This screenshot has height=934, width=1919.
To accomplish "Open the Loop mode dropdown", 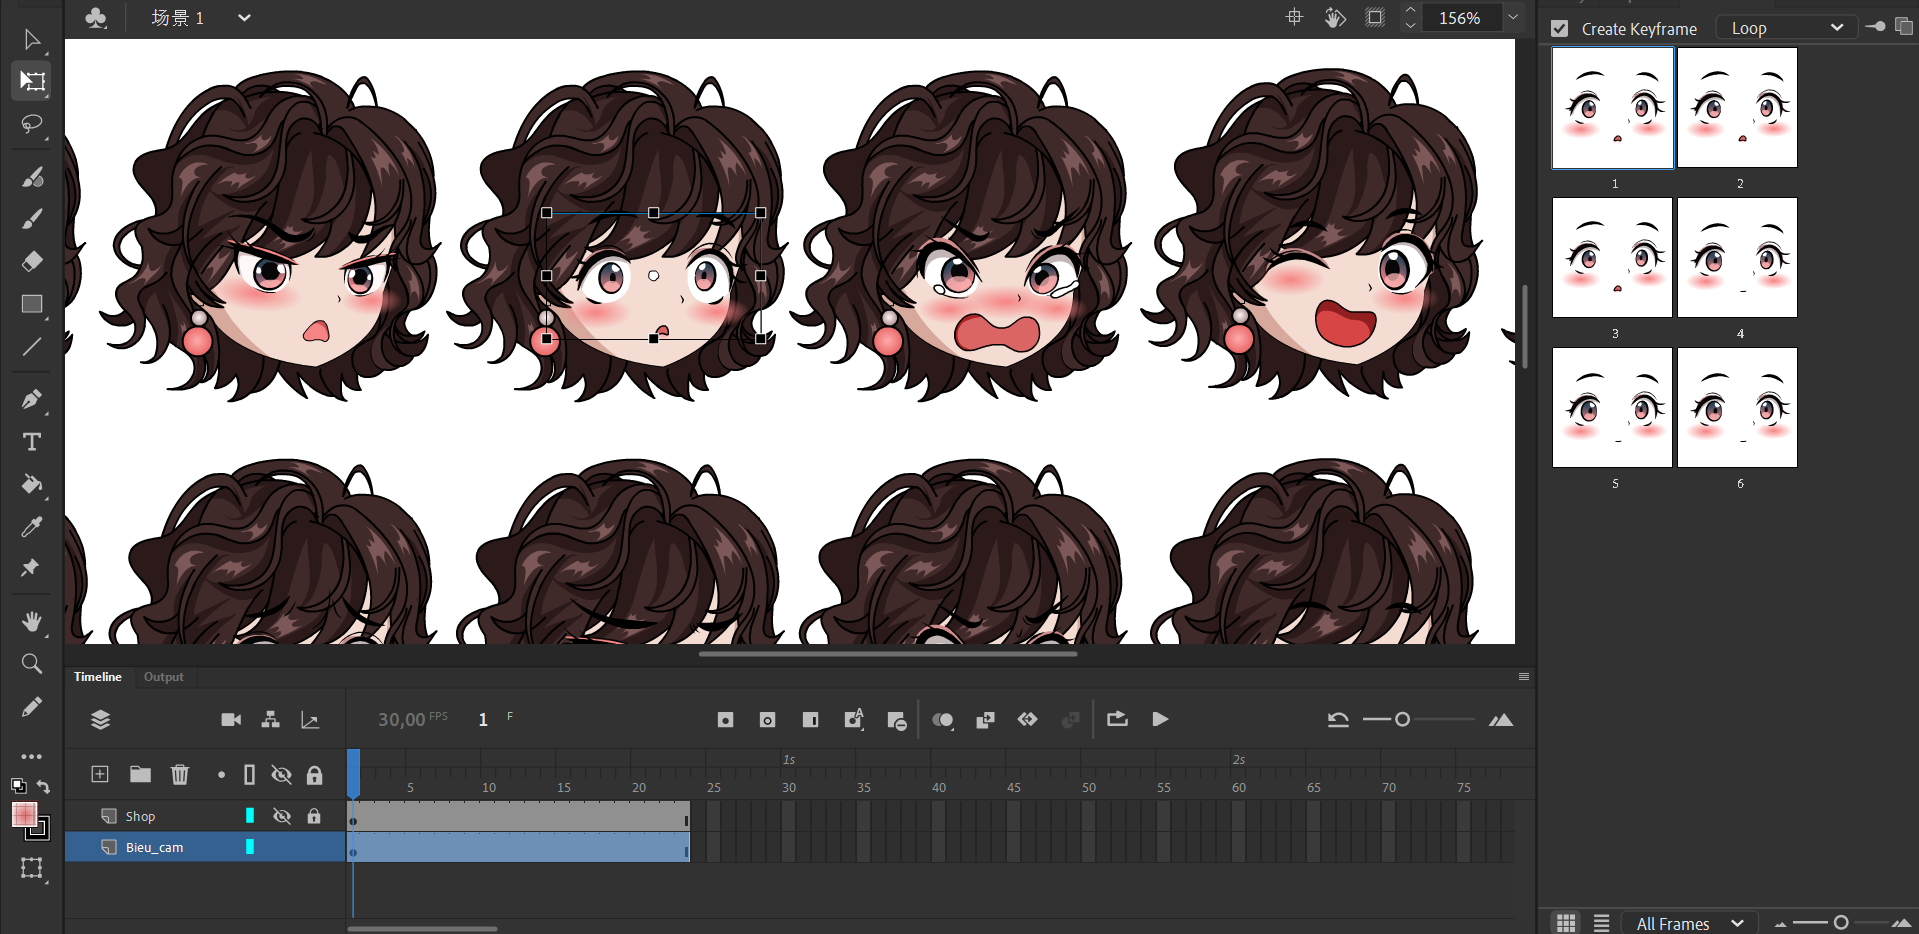I will pos(1786,29).
